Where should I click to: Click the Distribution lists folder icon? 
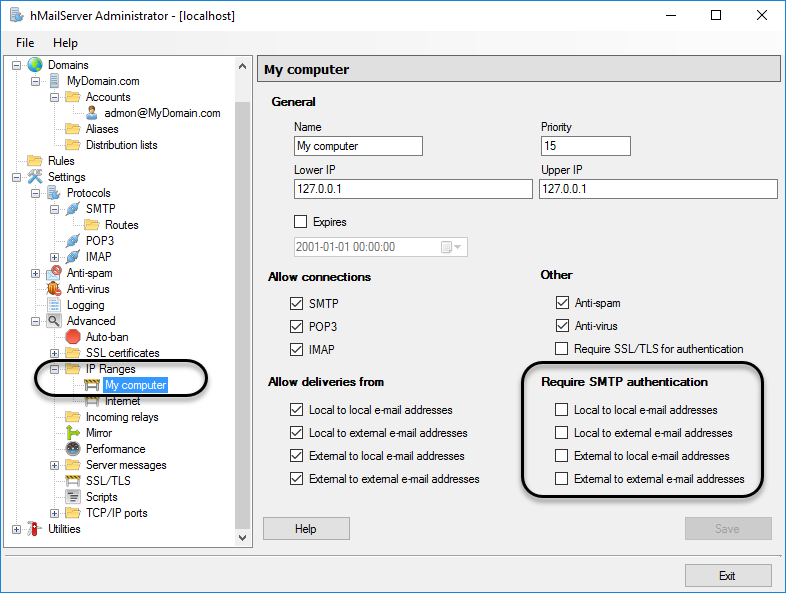click(x=73, y=145)
